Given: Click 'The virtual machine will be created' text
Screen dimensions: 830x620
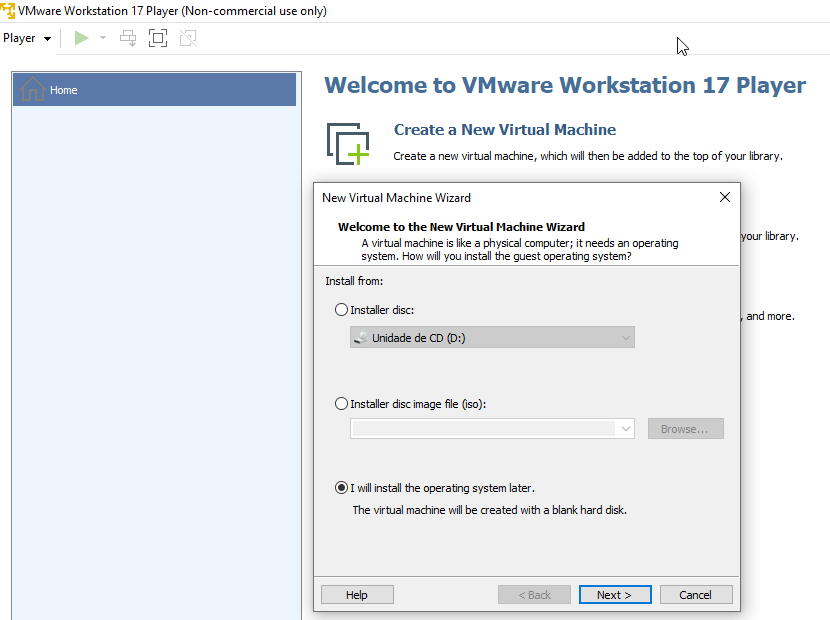Looking at the screenshot, I should [489, 510].
